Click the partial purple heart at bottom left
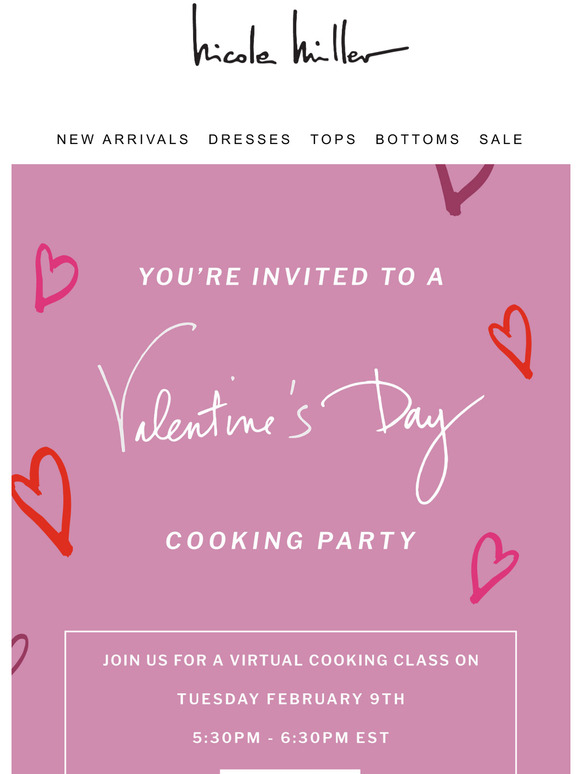This screenshot has width=580, height=774. [x=20, y=654]
